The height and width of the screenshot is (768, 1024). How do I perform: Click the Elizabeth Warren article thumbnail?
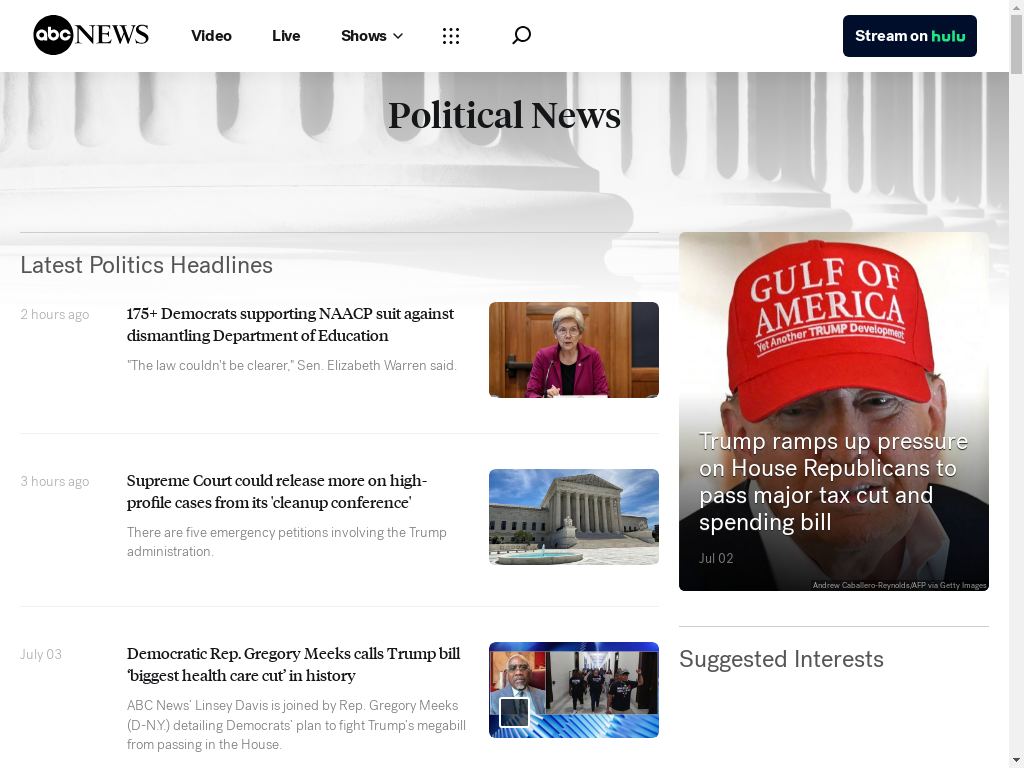574,350
